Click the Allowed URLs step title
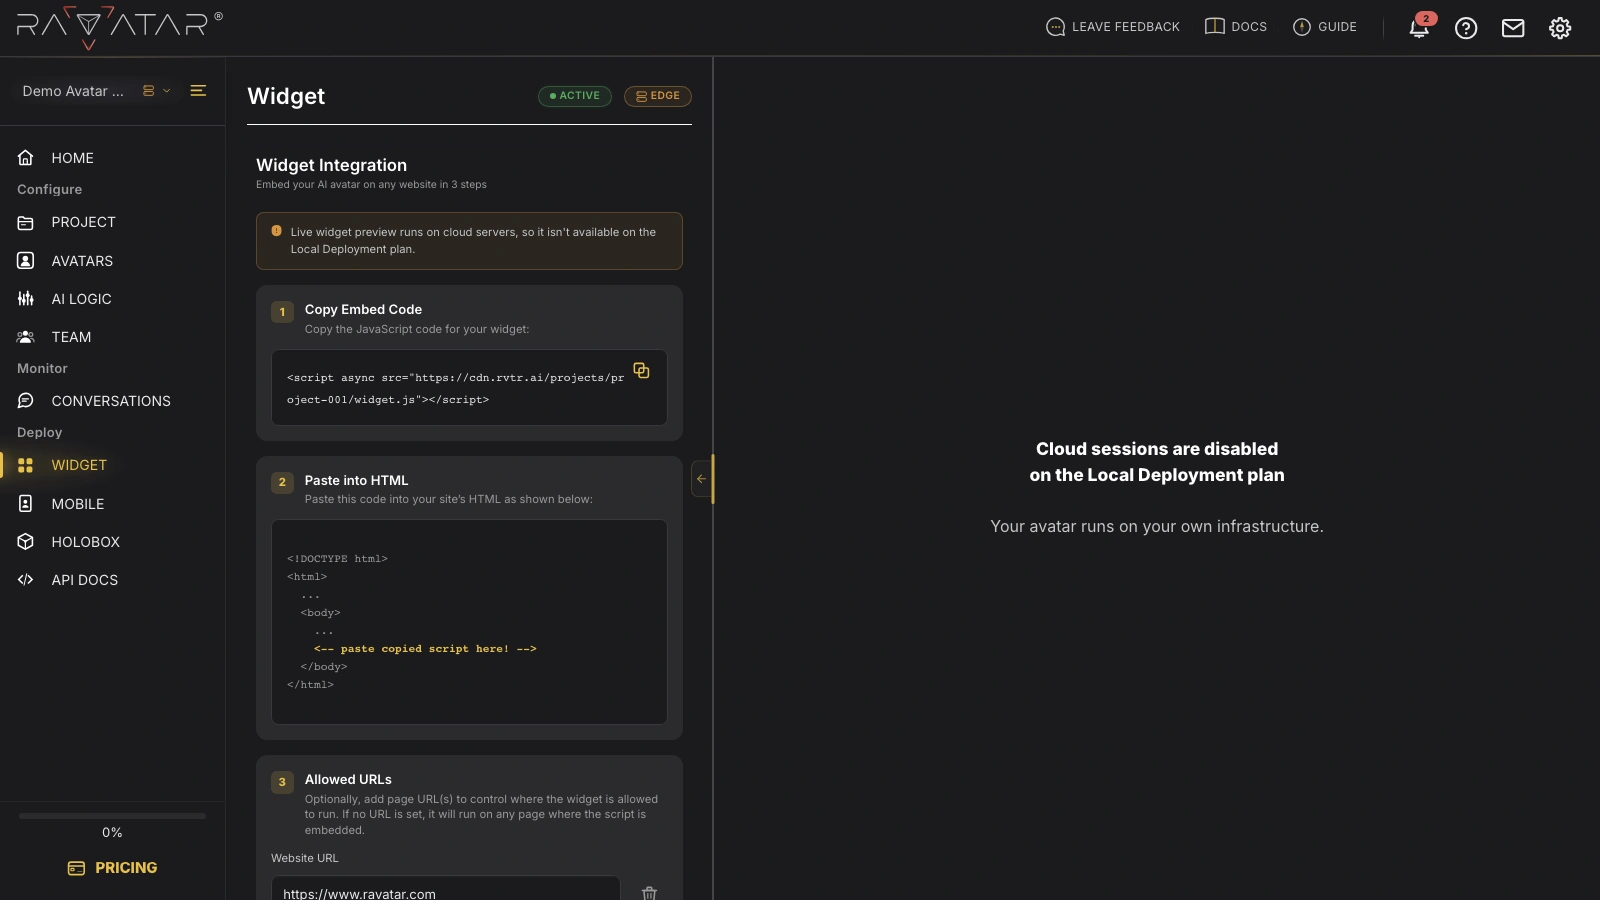The height and width of the screenshot is (900, 1600). (348, 780)
